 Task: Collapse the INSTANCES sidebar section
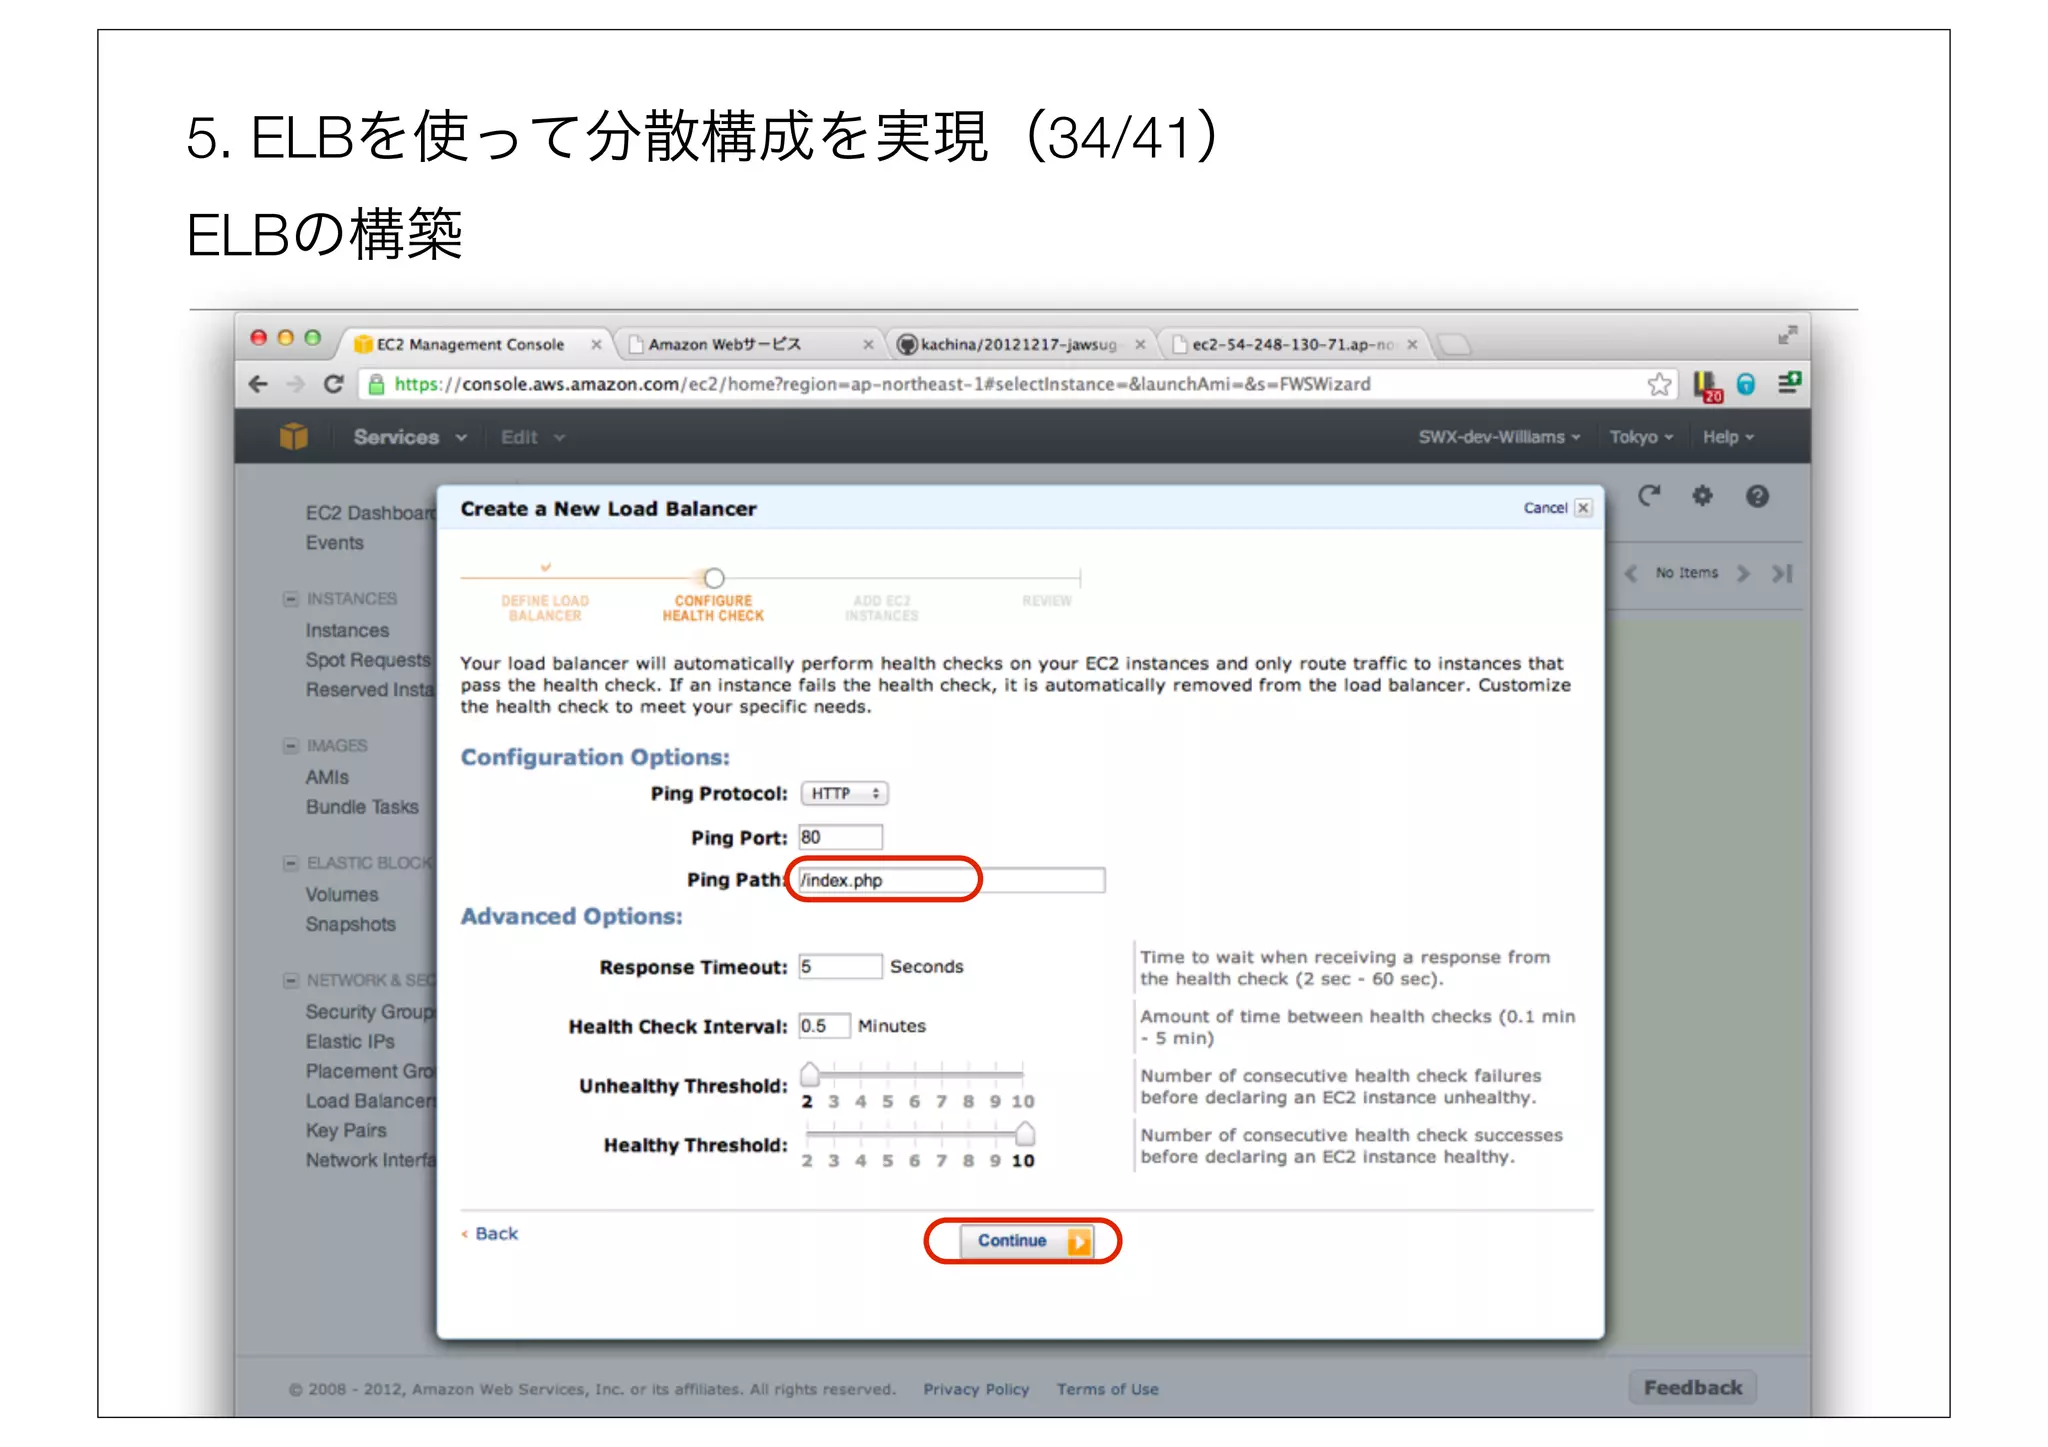click(291, 598)
